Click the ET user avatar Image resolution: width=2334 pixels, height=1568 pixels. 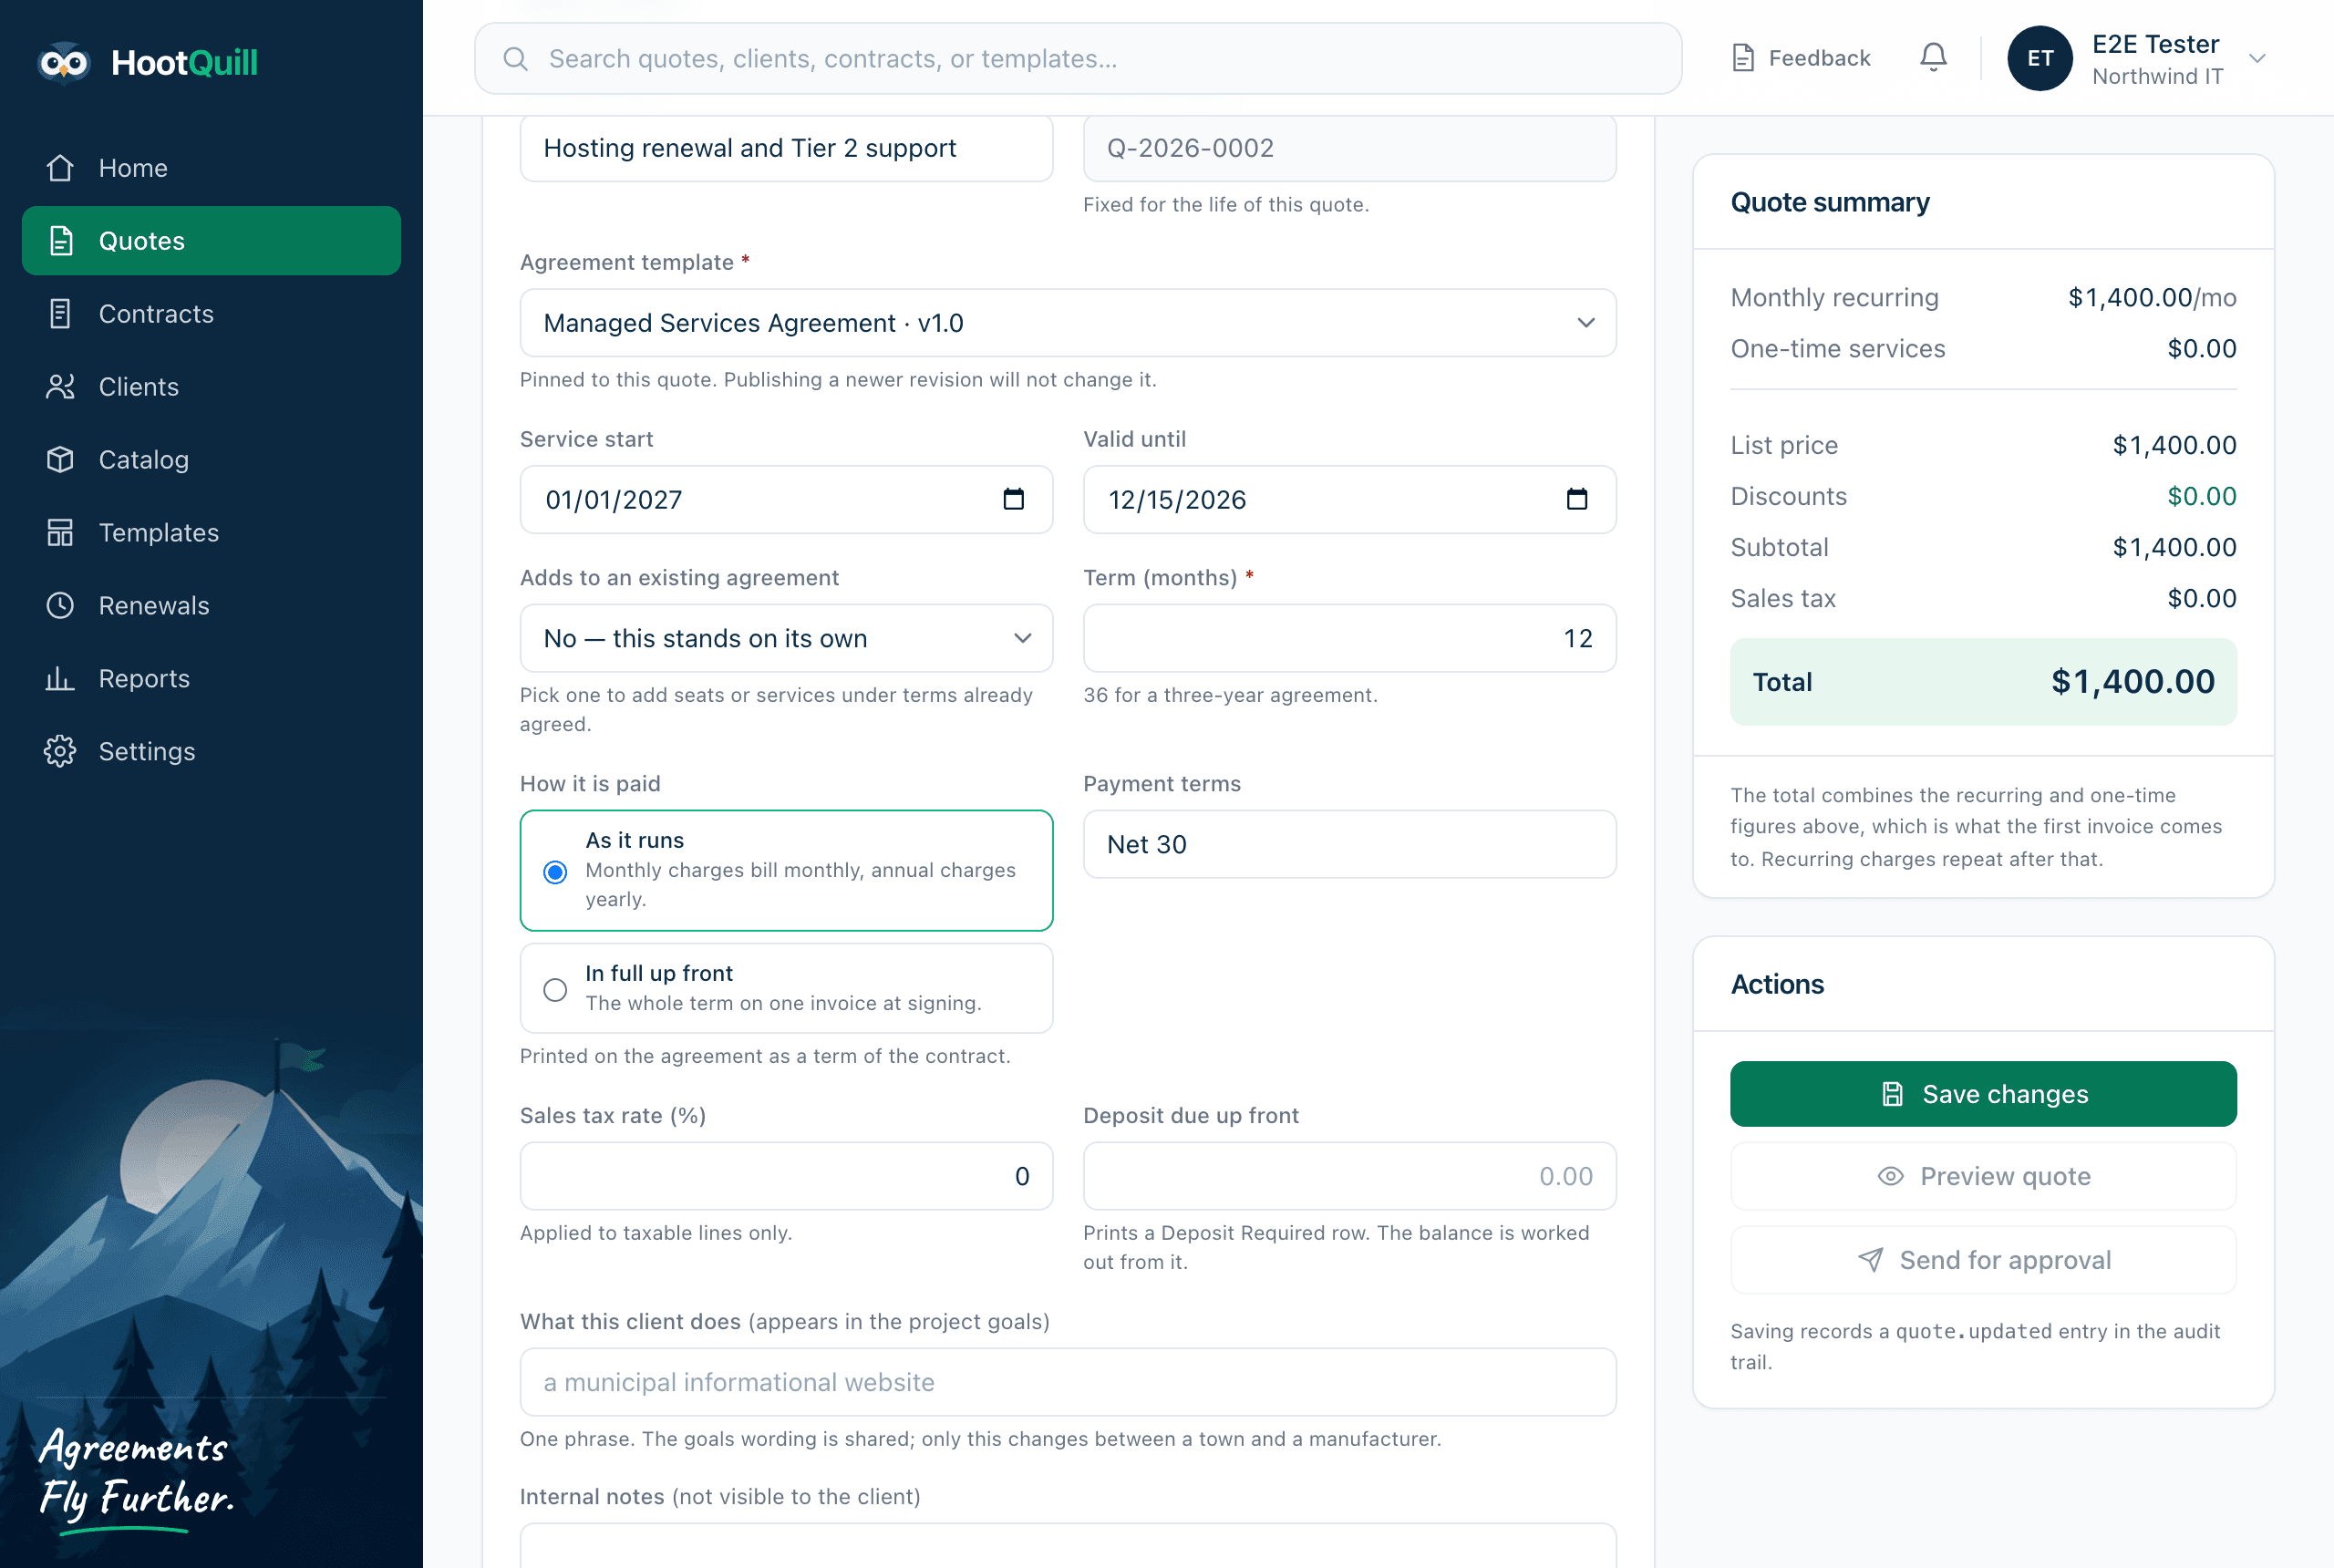tap(2039, 59)
